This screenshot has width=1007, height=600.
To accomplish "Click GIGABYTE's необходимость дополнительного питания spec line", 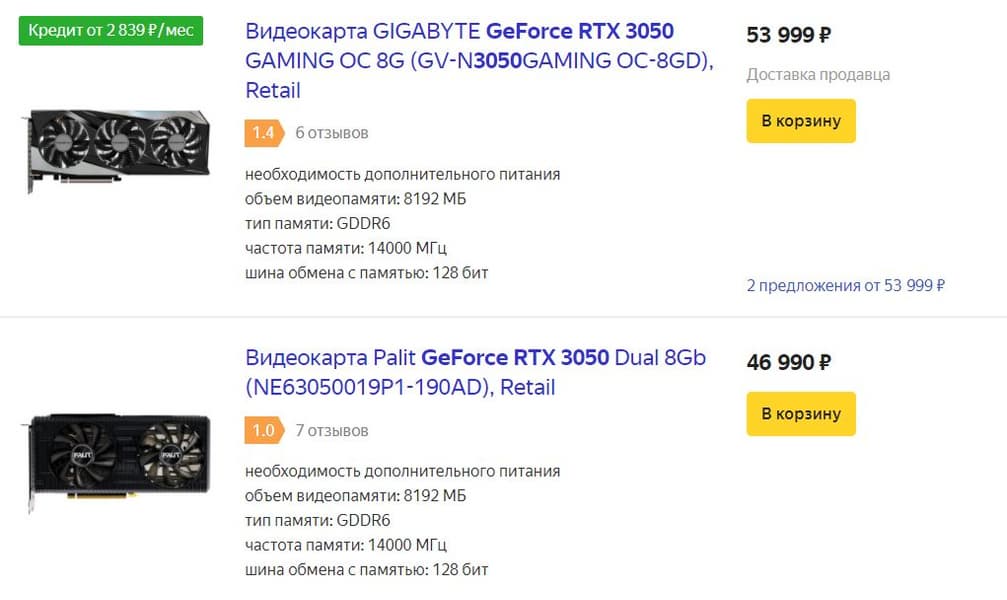I will coord(402,175).
